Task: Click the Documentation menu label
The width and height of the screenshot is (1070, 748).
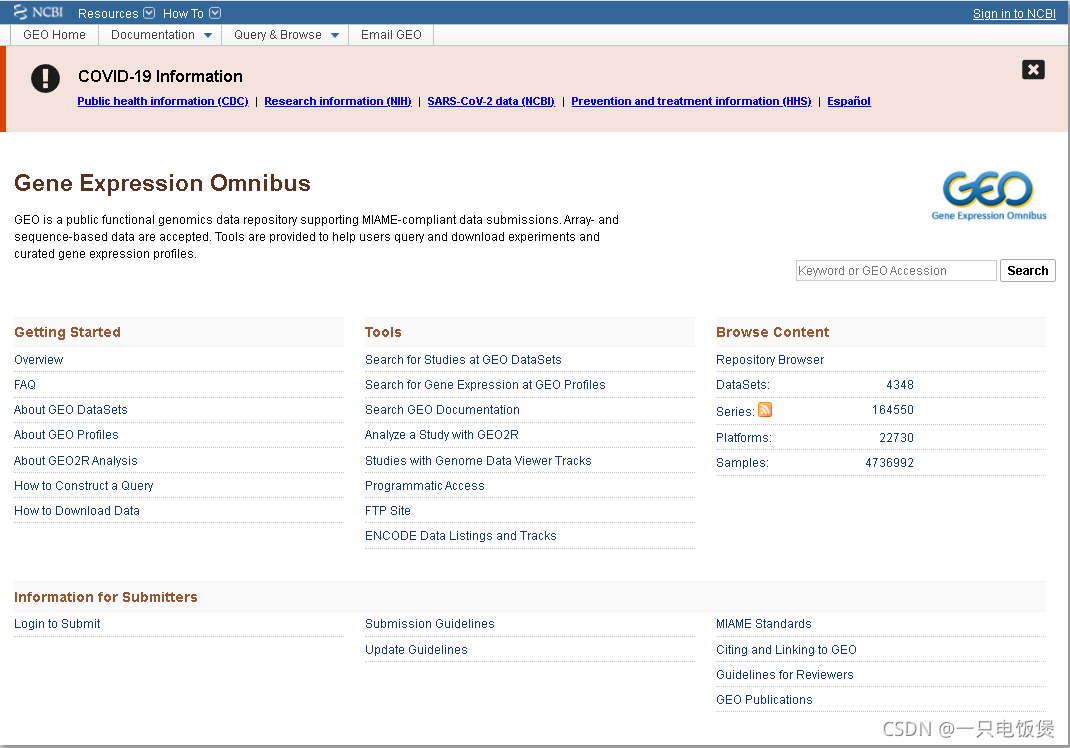Action: [x=153, y=35]
